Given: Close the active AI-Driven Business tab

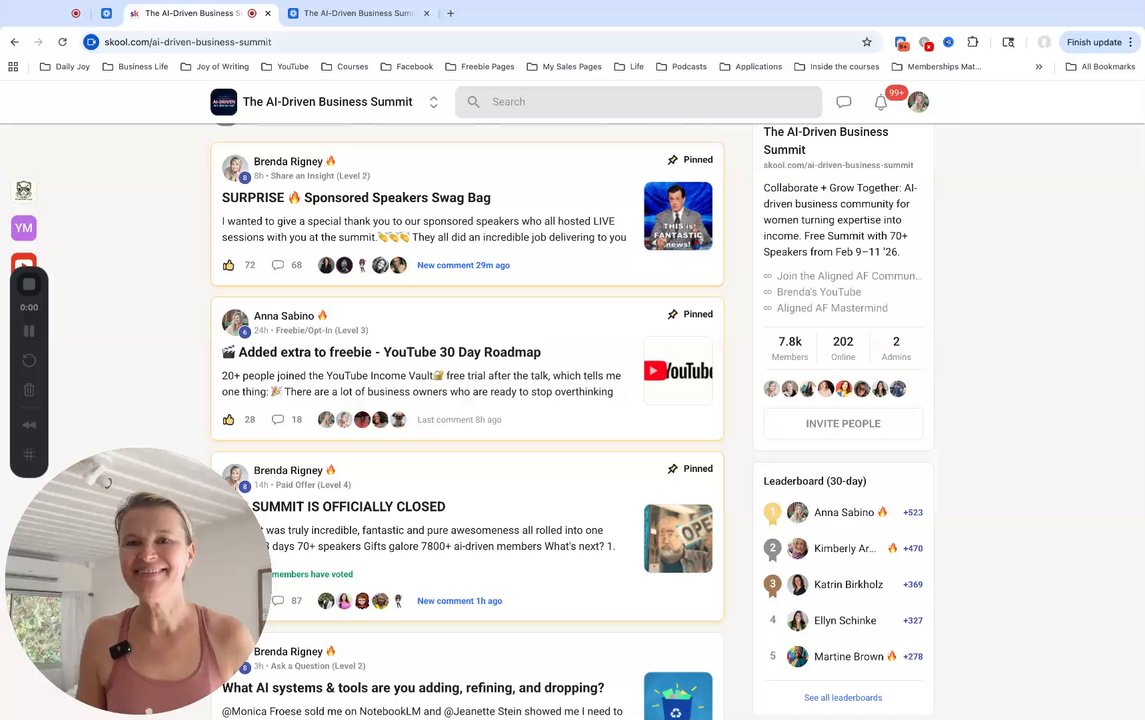Looking at the screenshot, I should (268, 13).
